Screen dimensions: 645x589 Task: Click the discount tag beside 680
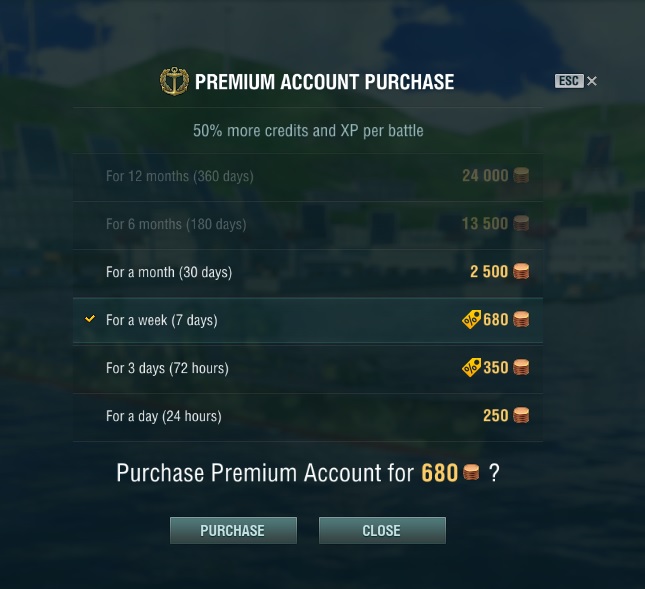(x=471, y=320)
